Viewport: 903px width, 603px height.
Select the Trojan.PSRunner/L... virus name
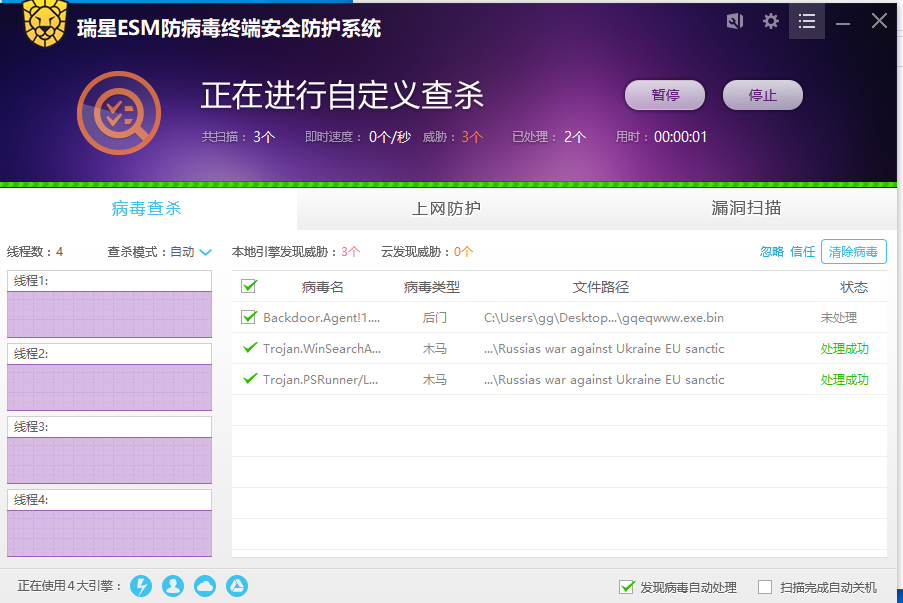321,380
